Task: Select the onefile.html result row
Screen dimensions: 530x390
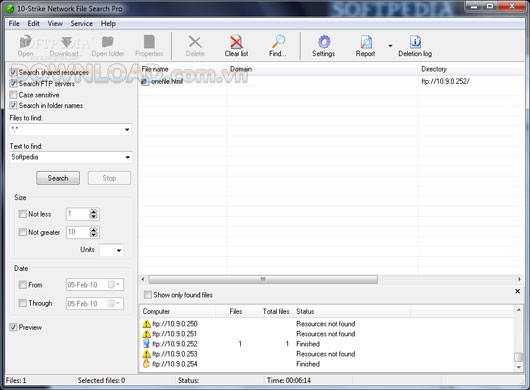Action: (x=332, y=81)
